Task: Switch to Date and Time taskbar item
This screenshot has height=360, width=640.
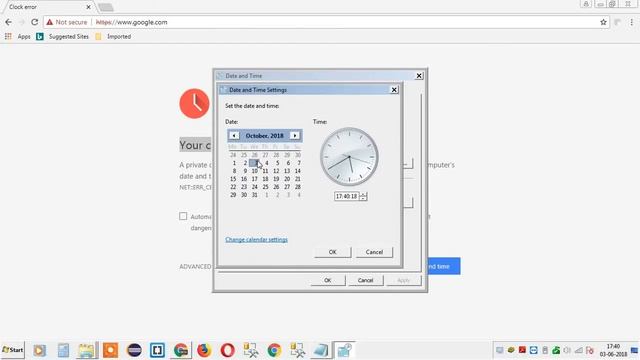Action: [344, 350]
